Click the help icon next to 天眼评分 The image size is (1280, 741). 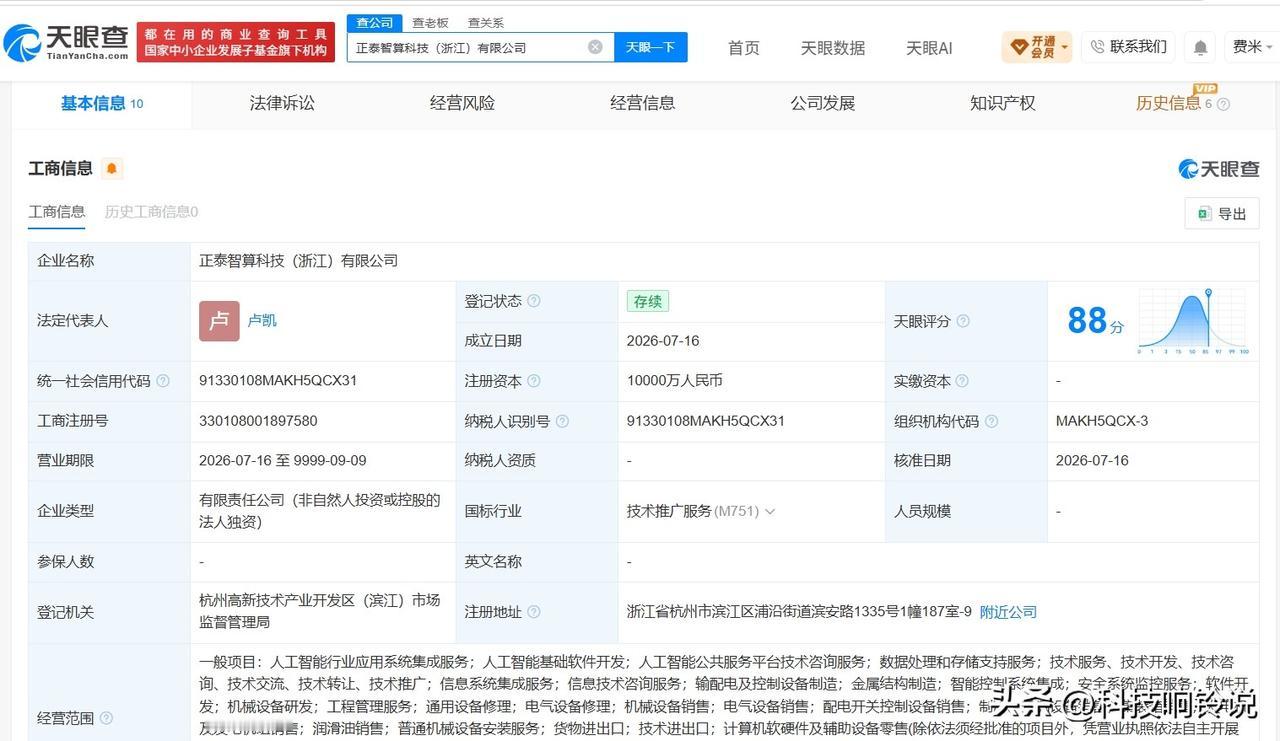coord(963,321)
